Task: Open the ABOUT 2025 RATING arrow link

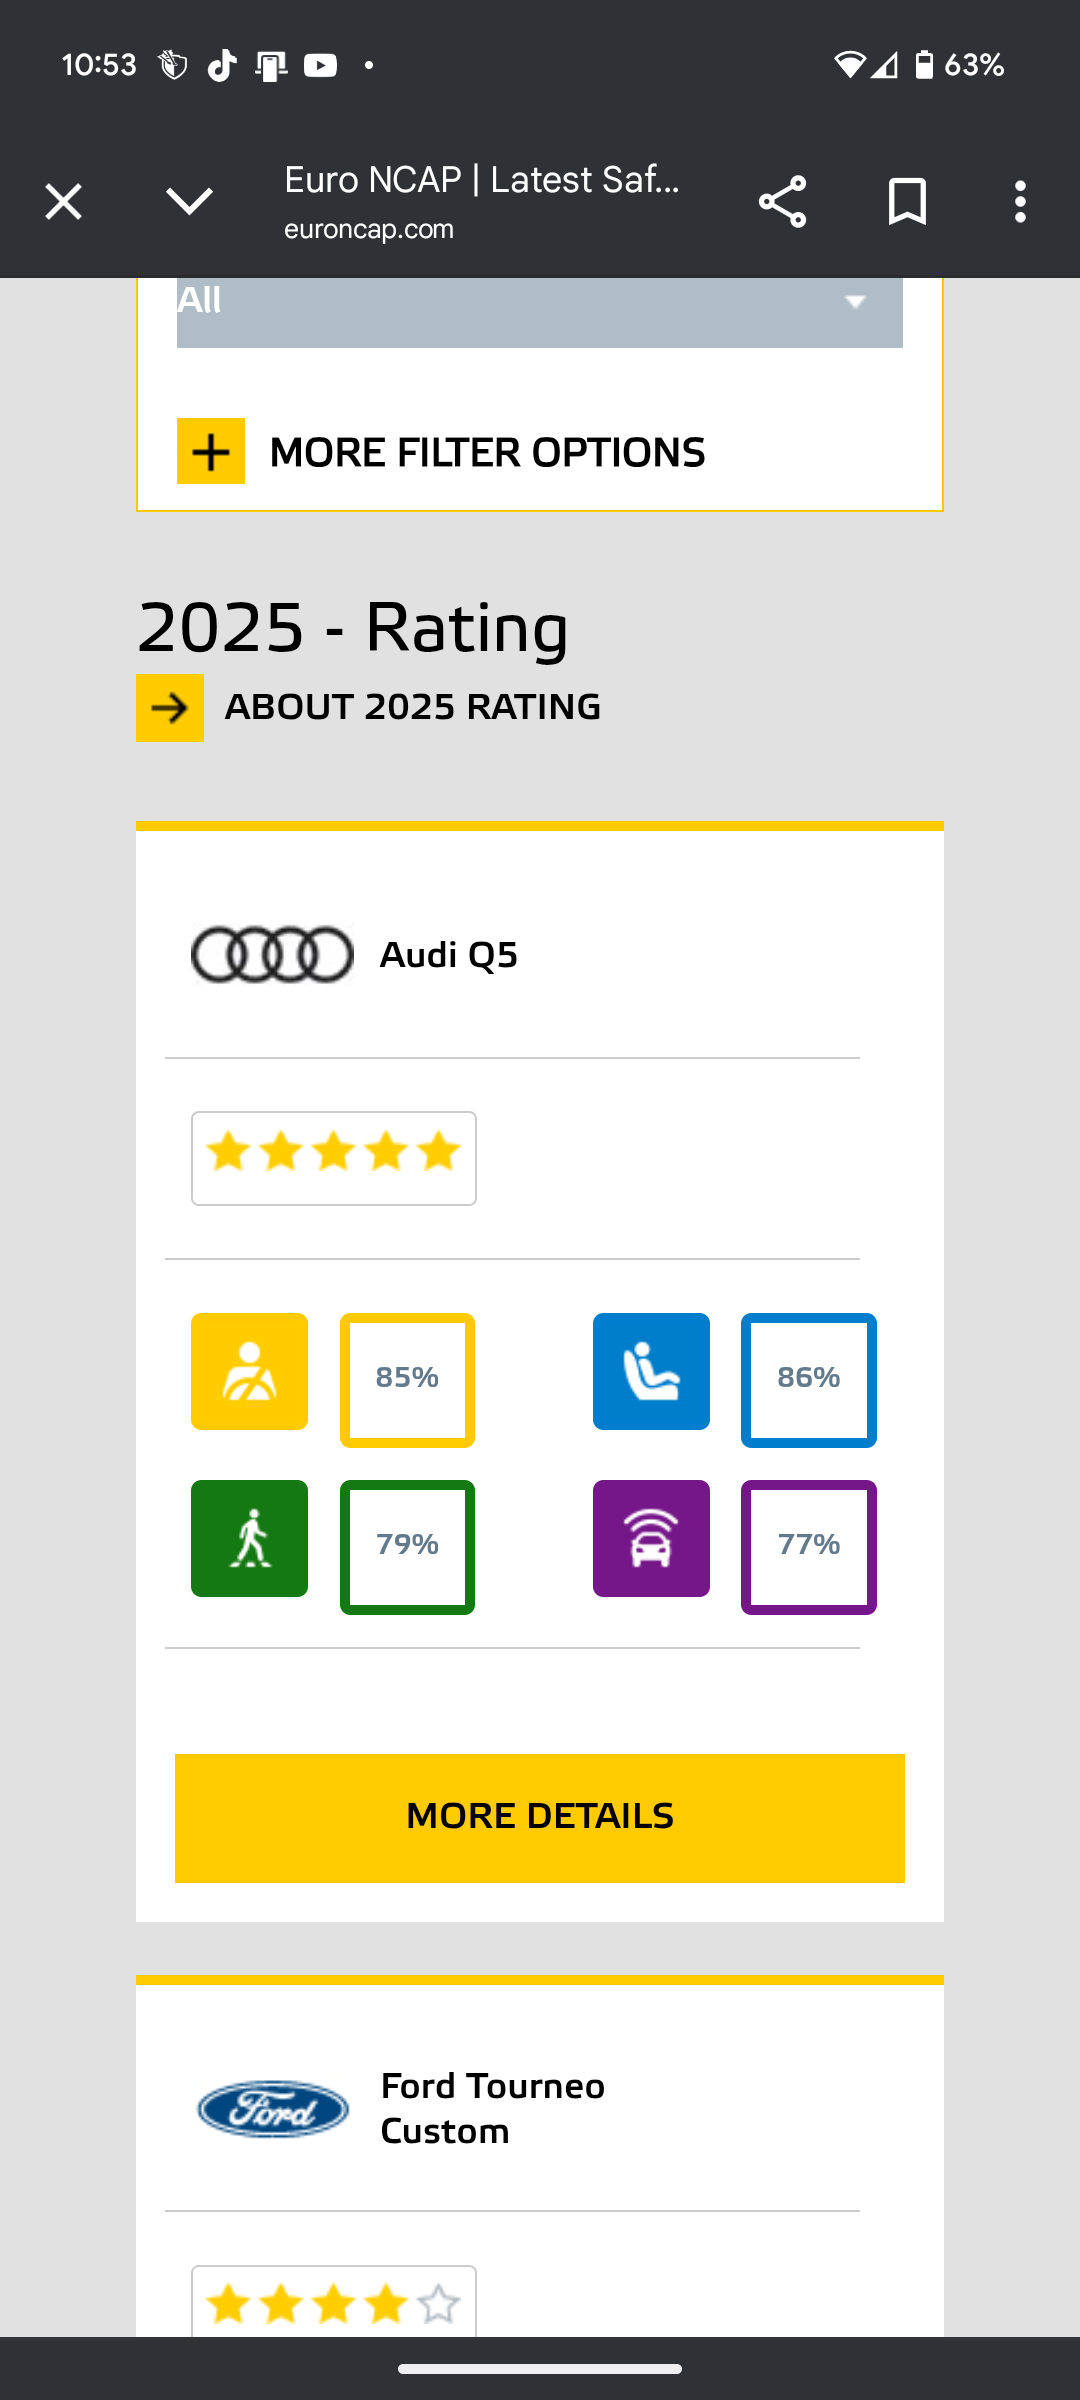Action: [170, 708]
